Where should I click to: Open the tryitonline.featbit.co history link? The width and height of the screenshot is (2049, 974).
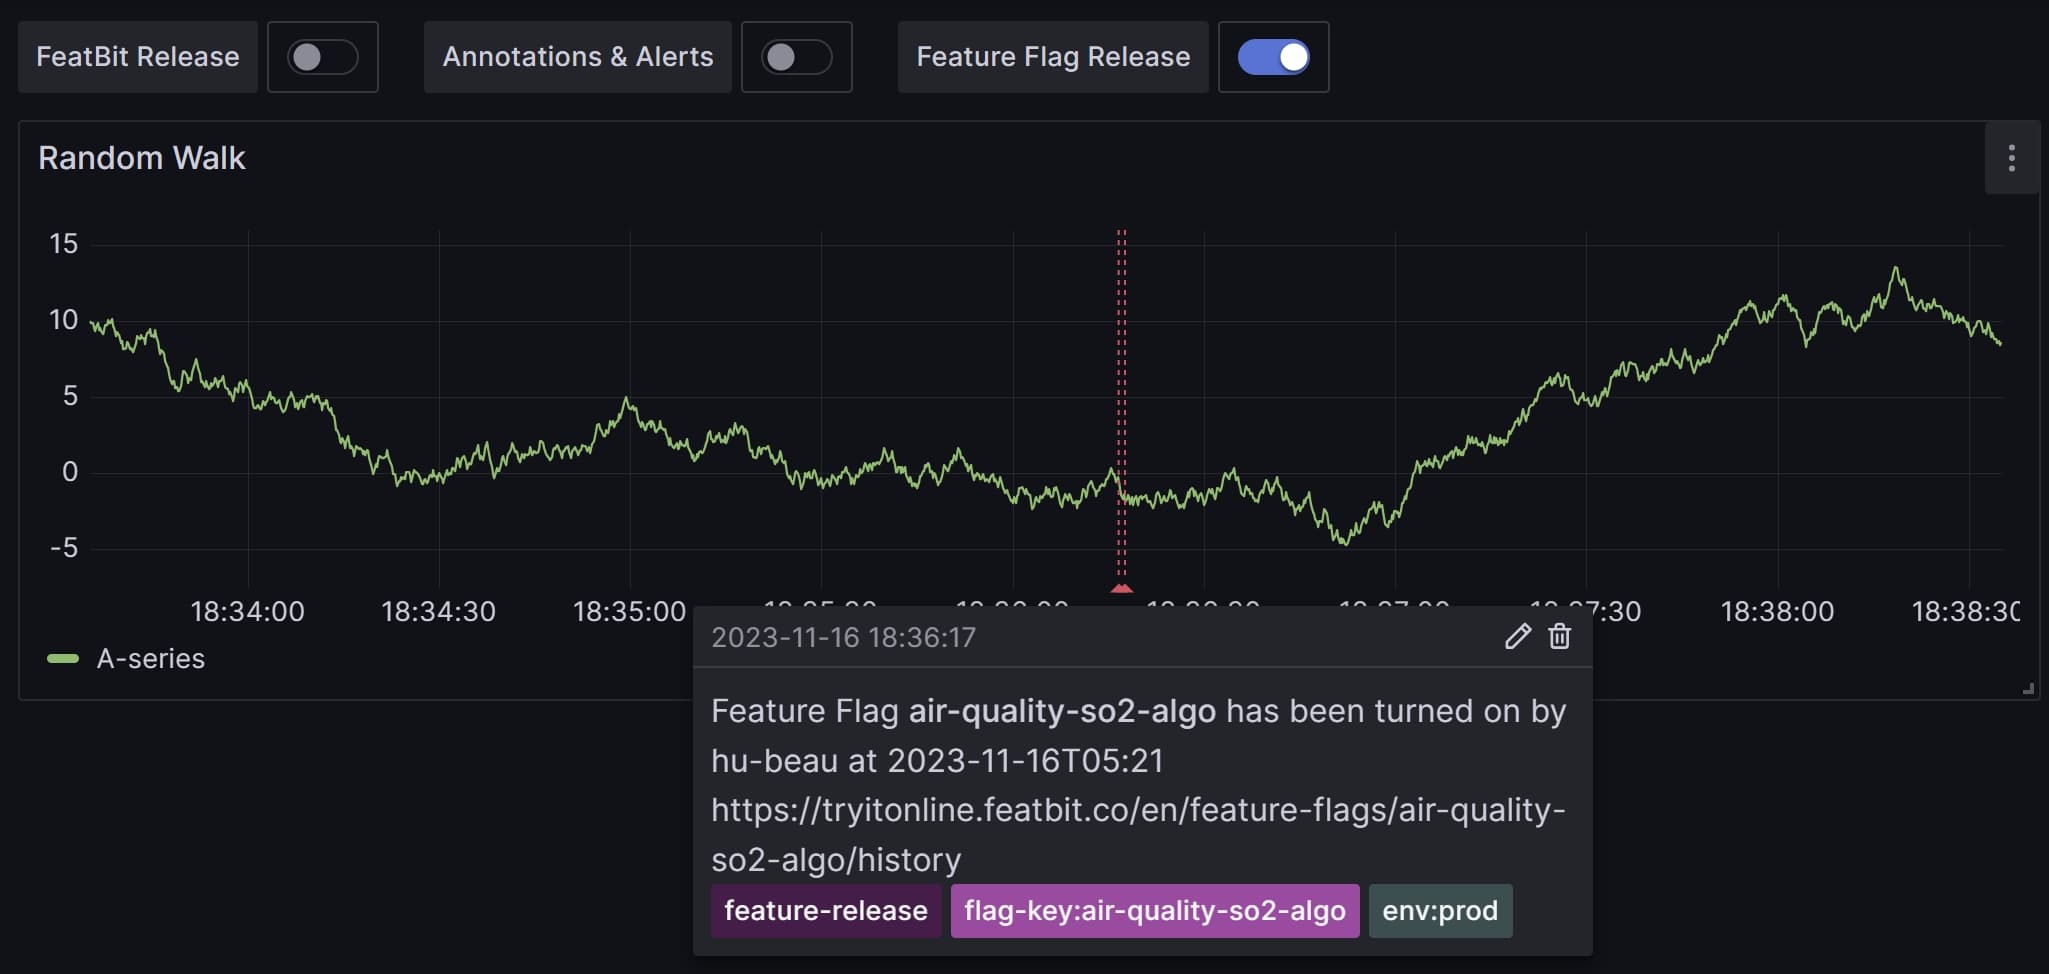[1137, 811]
